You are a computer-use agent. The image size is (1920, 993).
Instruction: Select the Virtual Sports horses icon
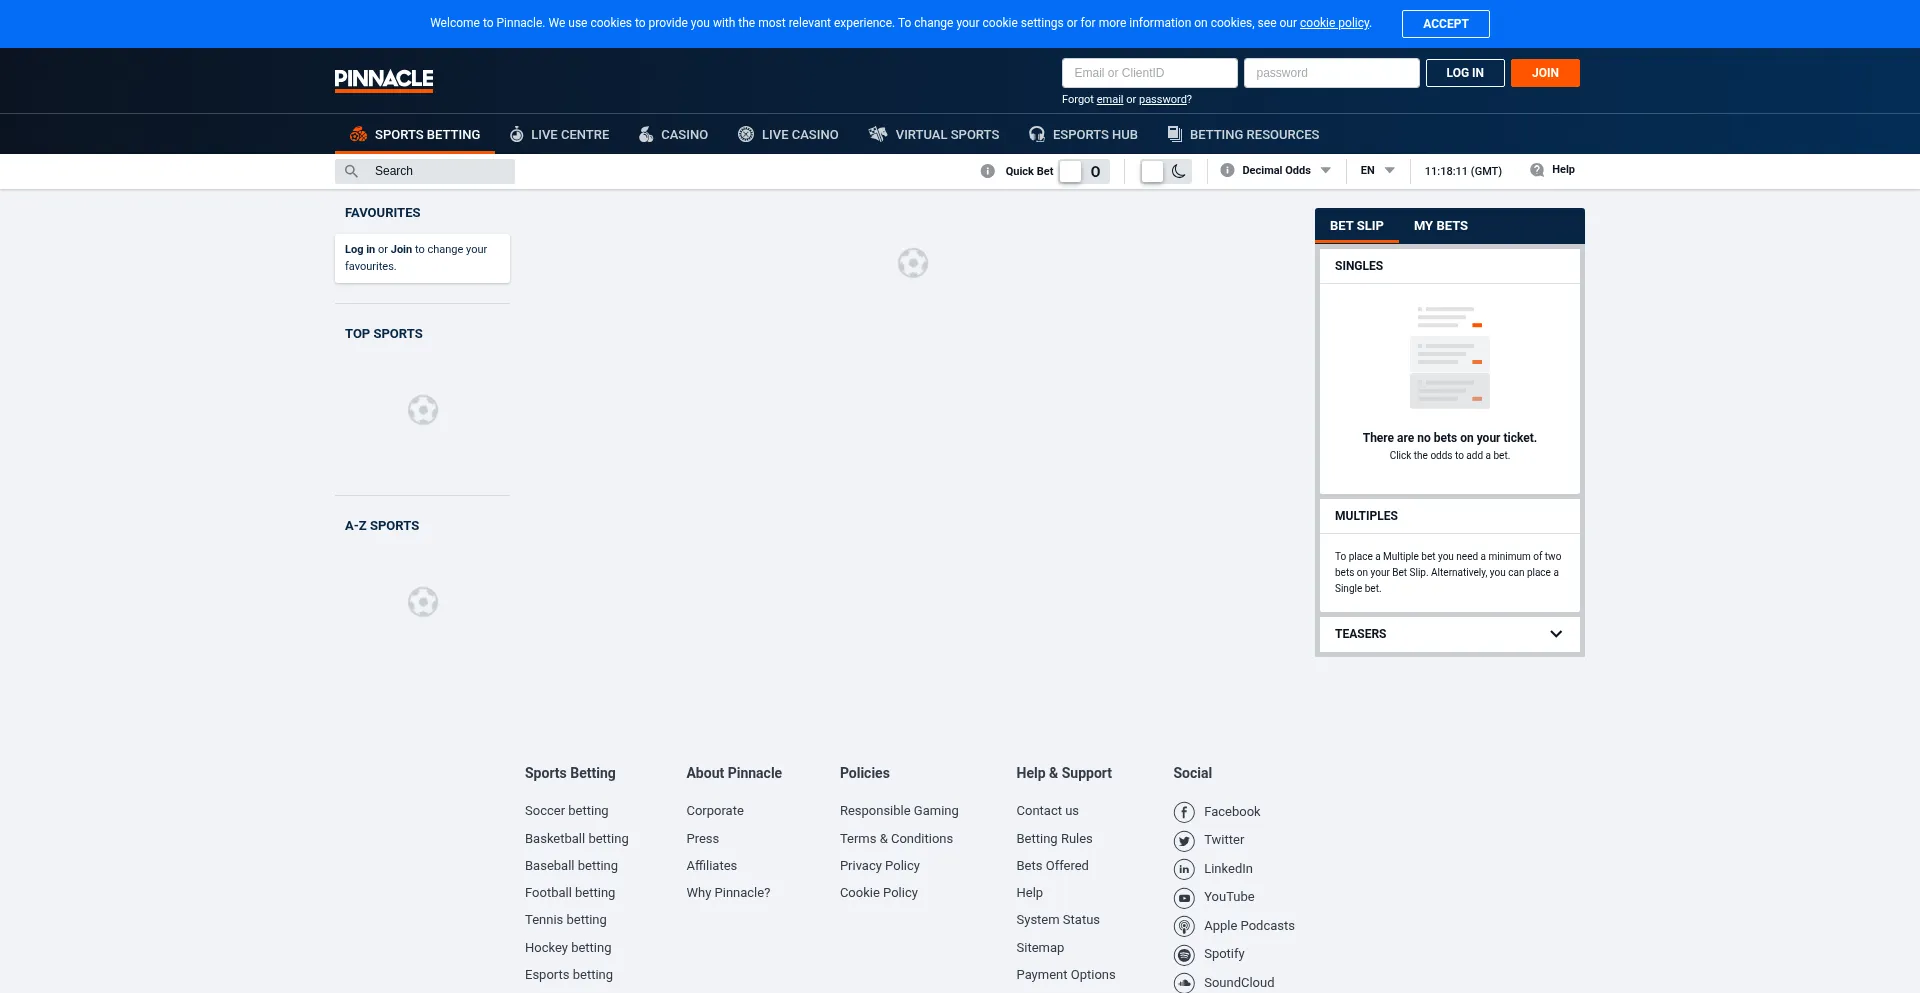878,134
